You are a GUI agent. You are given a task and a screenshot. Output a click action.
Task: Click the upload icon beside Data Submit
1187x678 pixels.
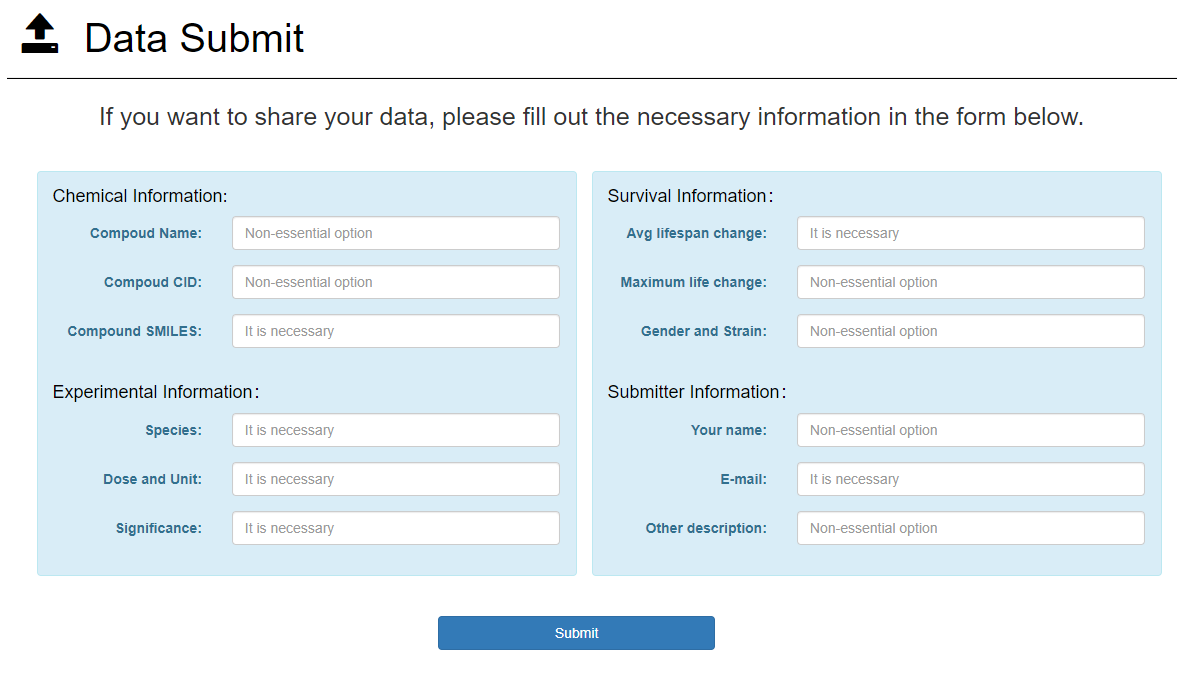40,34
